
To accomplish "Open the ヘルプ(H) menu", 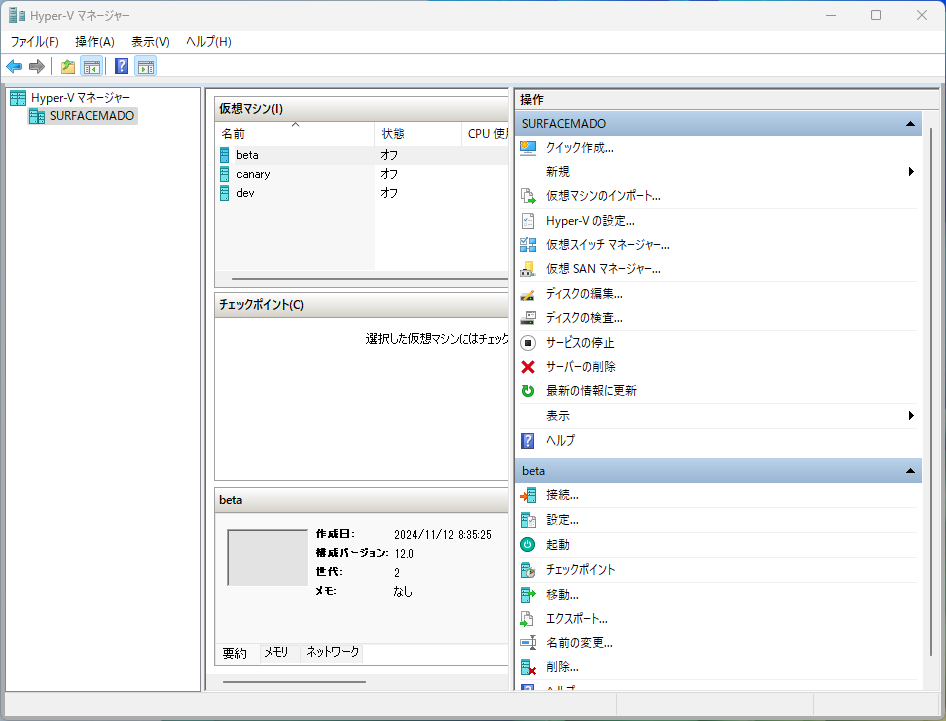I will pos(208,42).
